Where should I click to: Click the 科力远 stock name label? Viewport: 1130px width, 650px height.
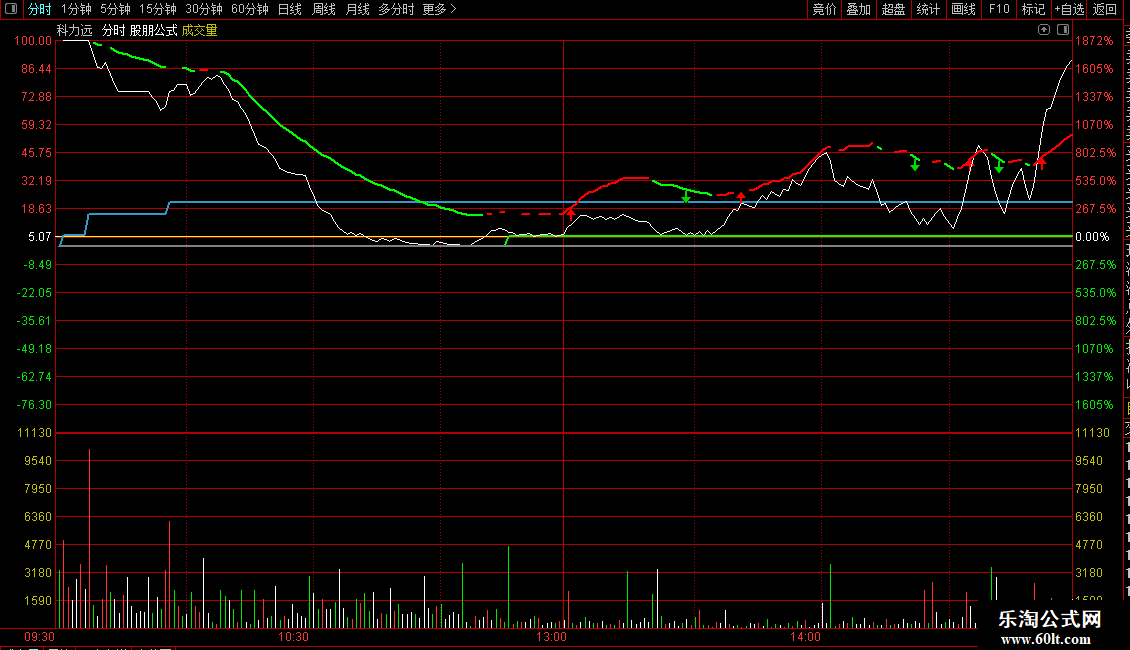(x=75, y=30)
